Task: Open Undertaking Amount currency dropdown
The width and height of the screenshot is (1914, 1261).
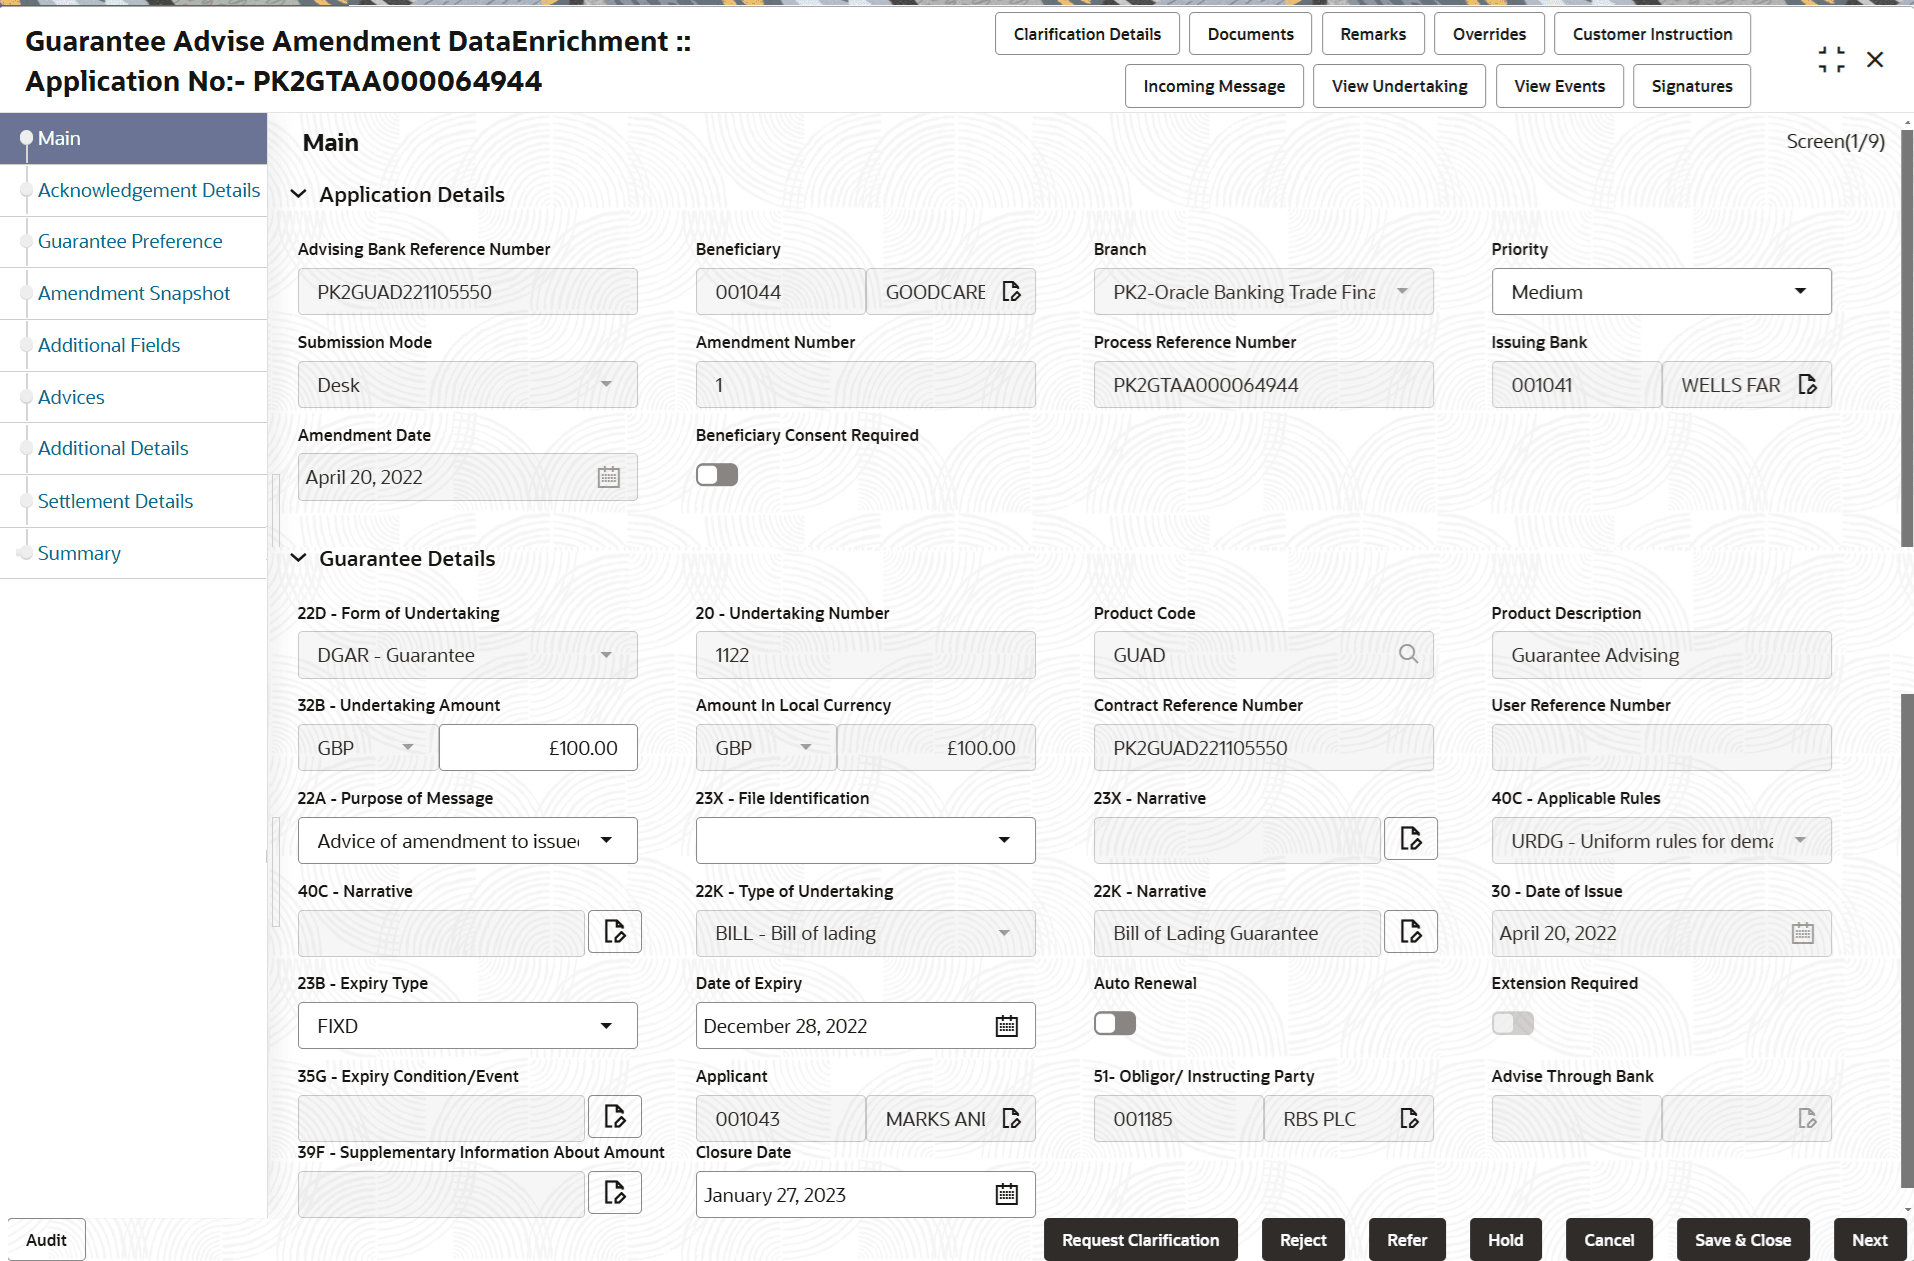Action: (367, 748)
